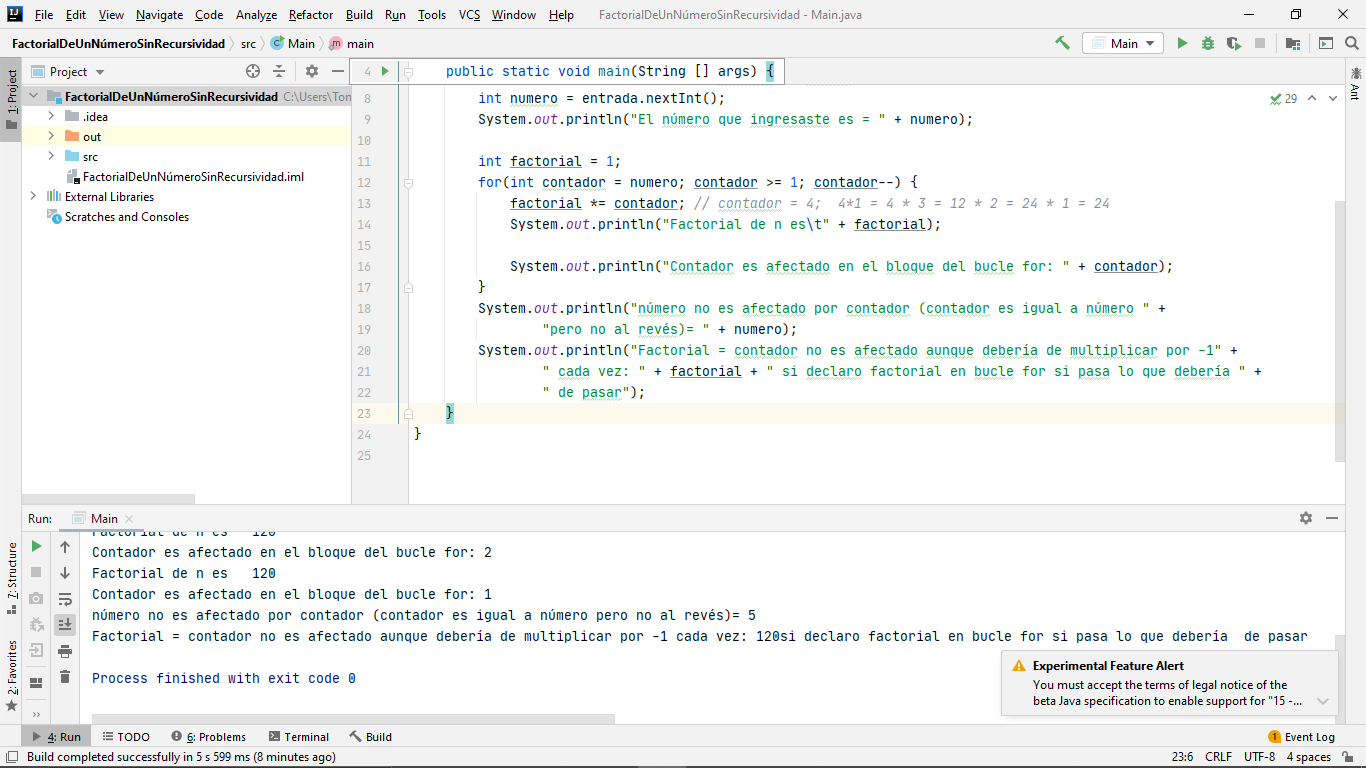Go to next highlighted problem arrow
The width and height of the screenshot is (1366, 768).
point(1334,98)
